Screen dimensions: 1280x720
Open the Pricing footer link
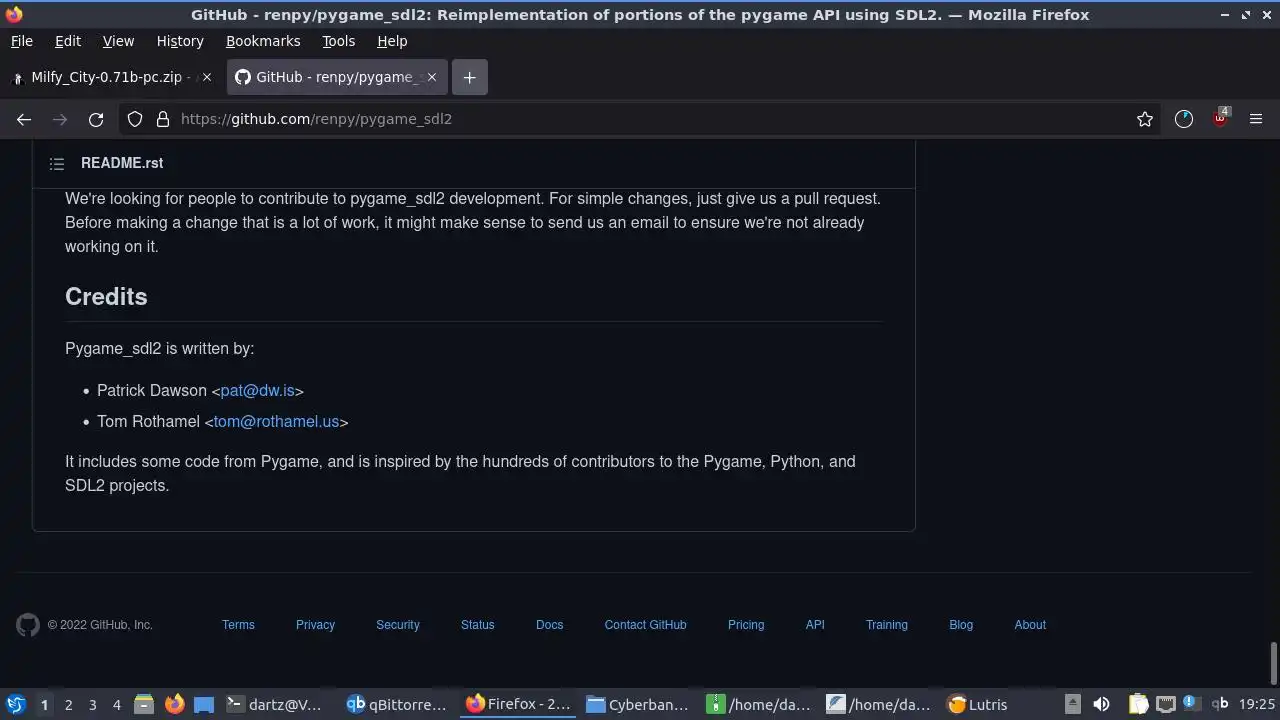(746, 625)
